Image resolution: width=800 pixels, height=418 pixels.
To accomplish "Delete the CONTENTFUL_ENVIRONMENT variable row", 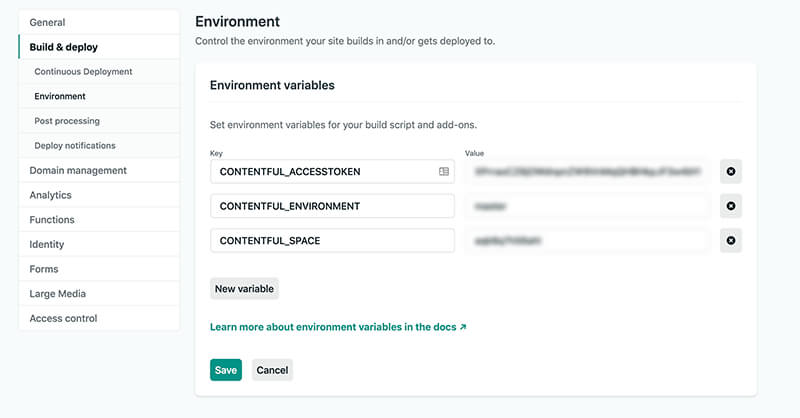I will click(x=730, y=206).
